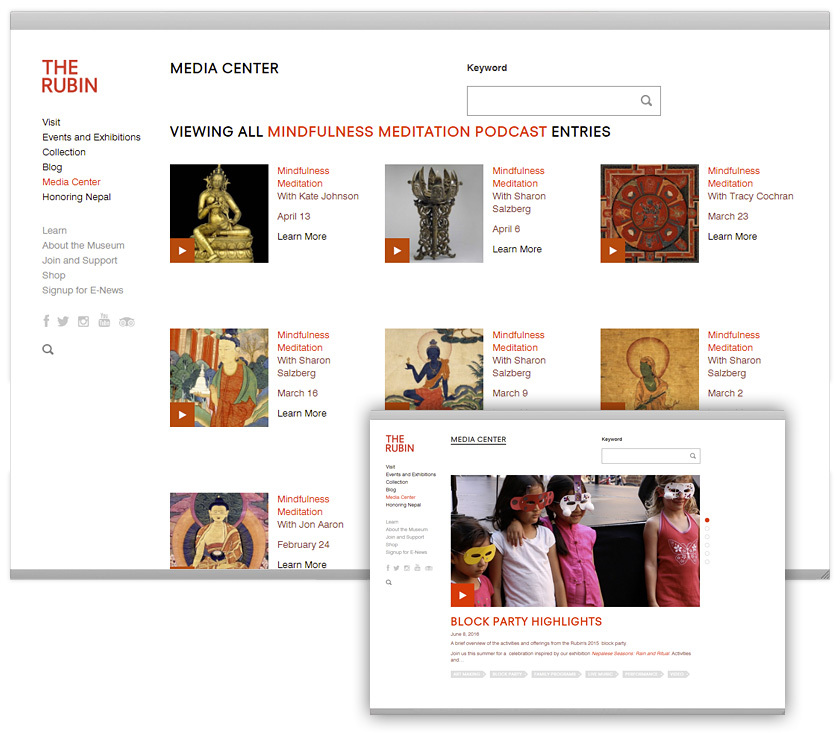Click Learn More under the April 13 entry
Viewport: 840px width, 740px height.
(x=301, y=236)
